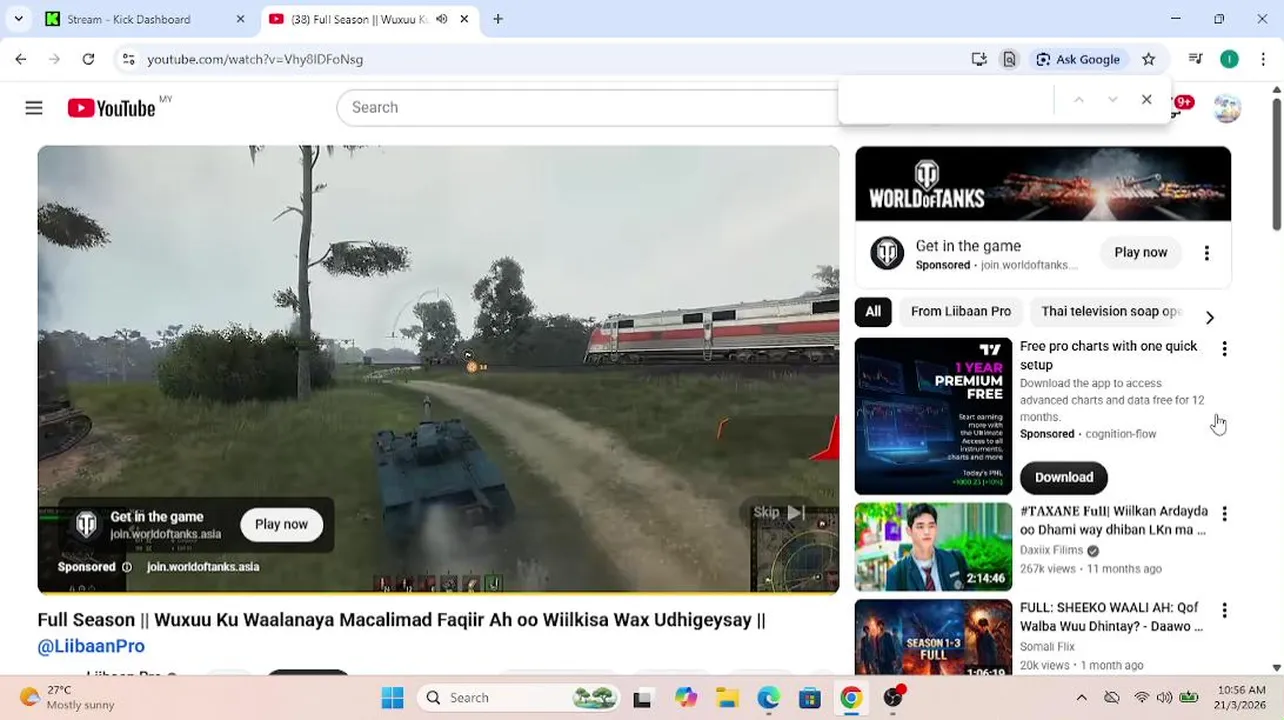Click the page vertical scrollbar thumb
This screenshot has height=720, width=1284.
1276,164
